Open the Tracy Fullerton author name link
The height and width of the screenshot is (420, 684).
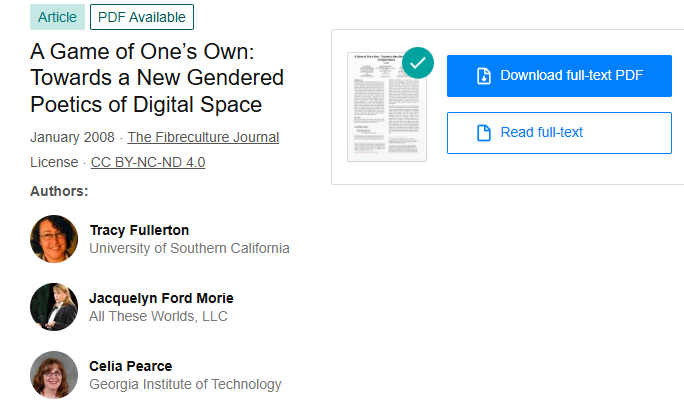pyautogui.click(x=139, y=230)
